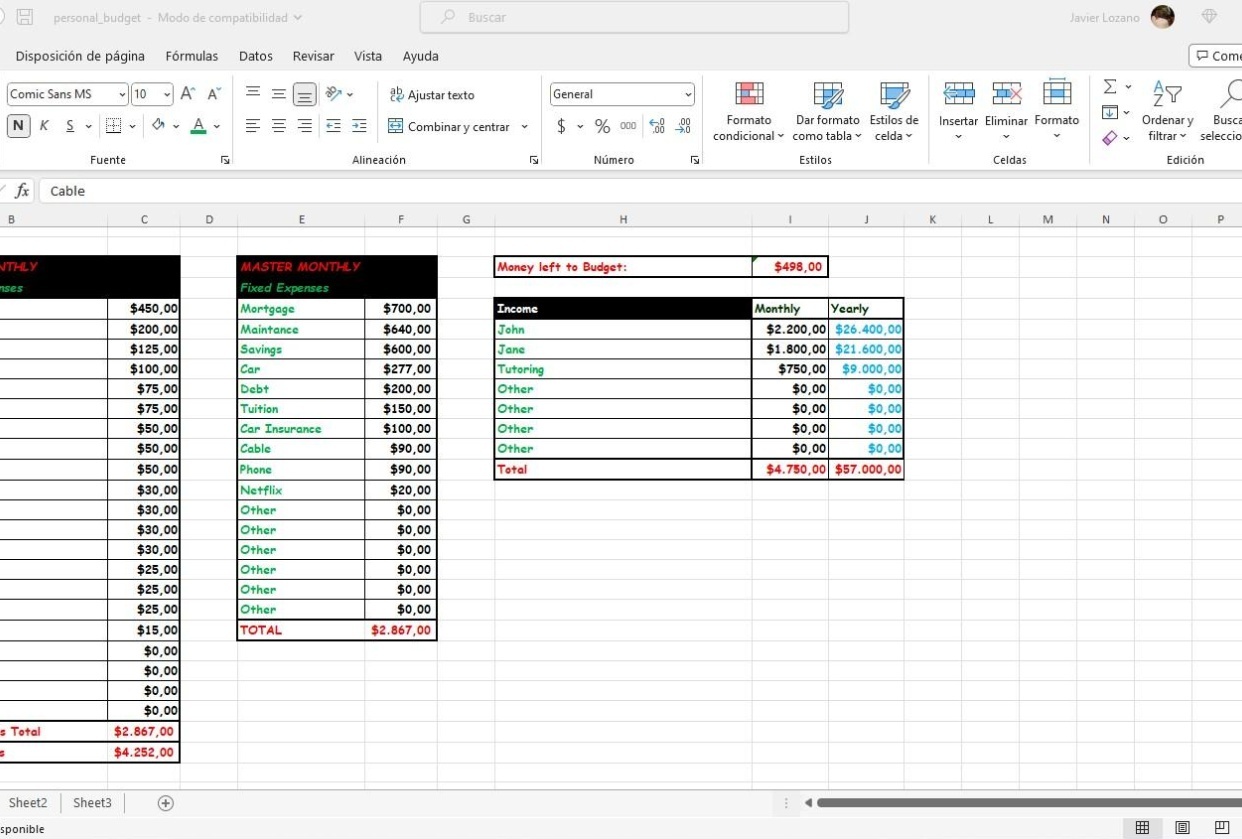Expand the borders dropdown arrow
1242x839 pixels.
133,126
